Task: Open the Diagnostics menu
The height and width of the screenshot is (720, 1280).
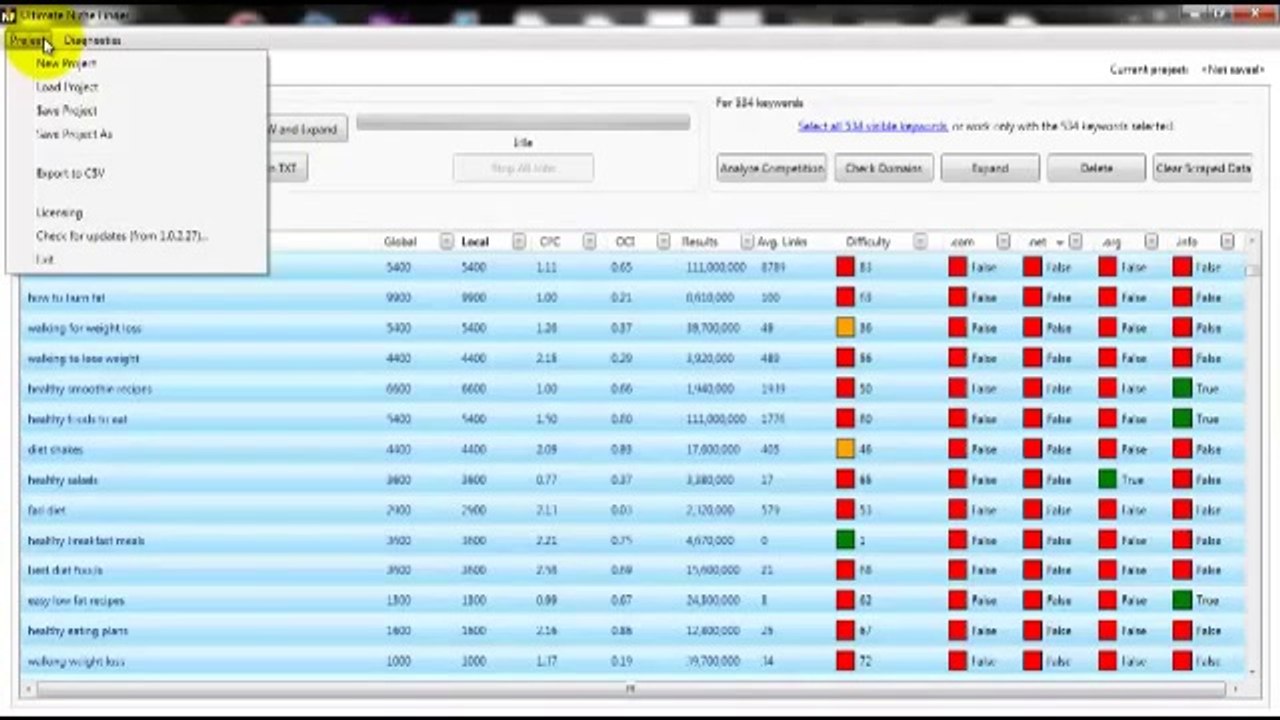Action: click(92, 40)
